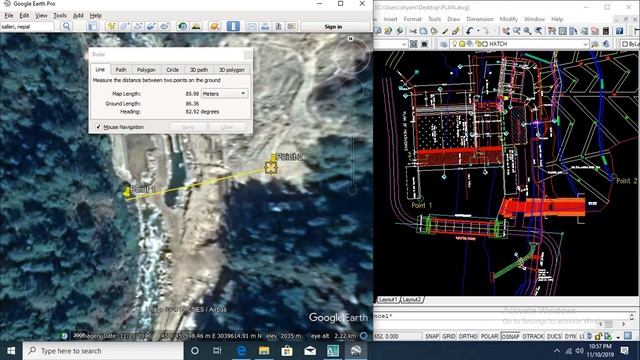The image size is (640, 360).
Task: Click the AutoCAD icon on the taskbar
Action: point(333,351)
